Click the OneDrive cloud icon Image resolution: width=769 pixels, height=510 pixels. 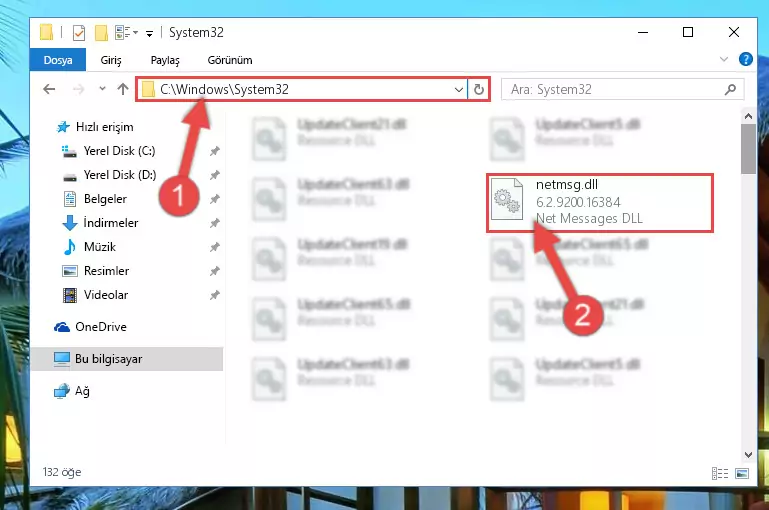[62, 327]
